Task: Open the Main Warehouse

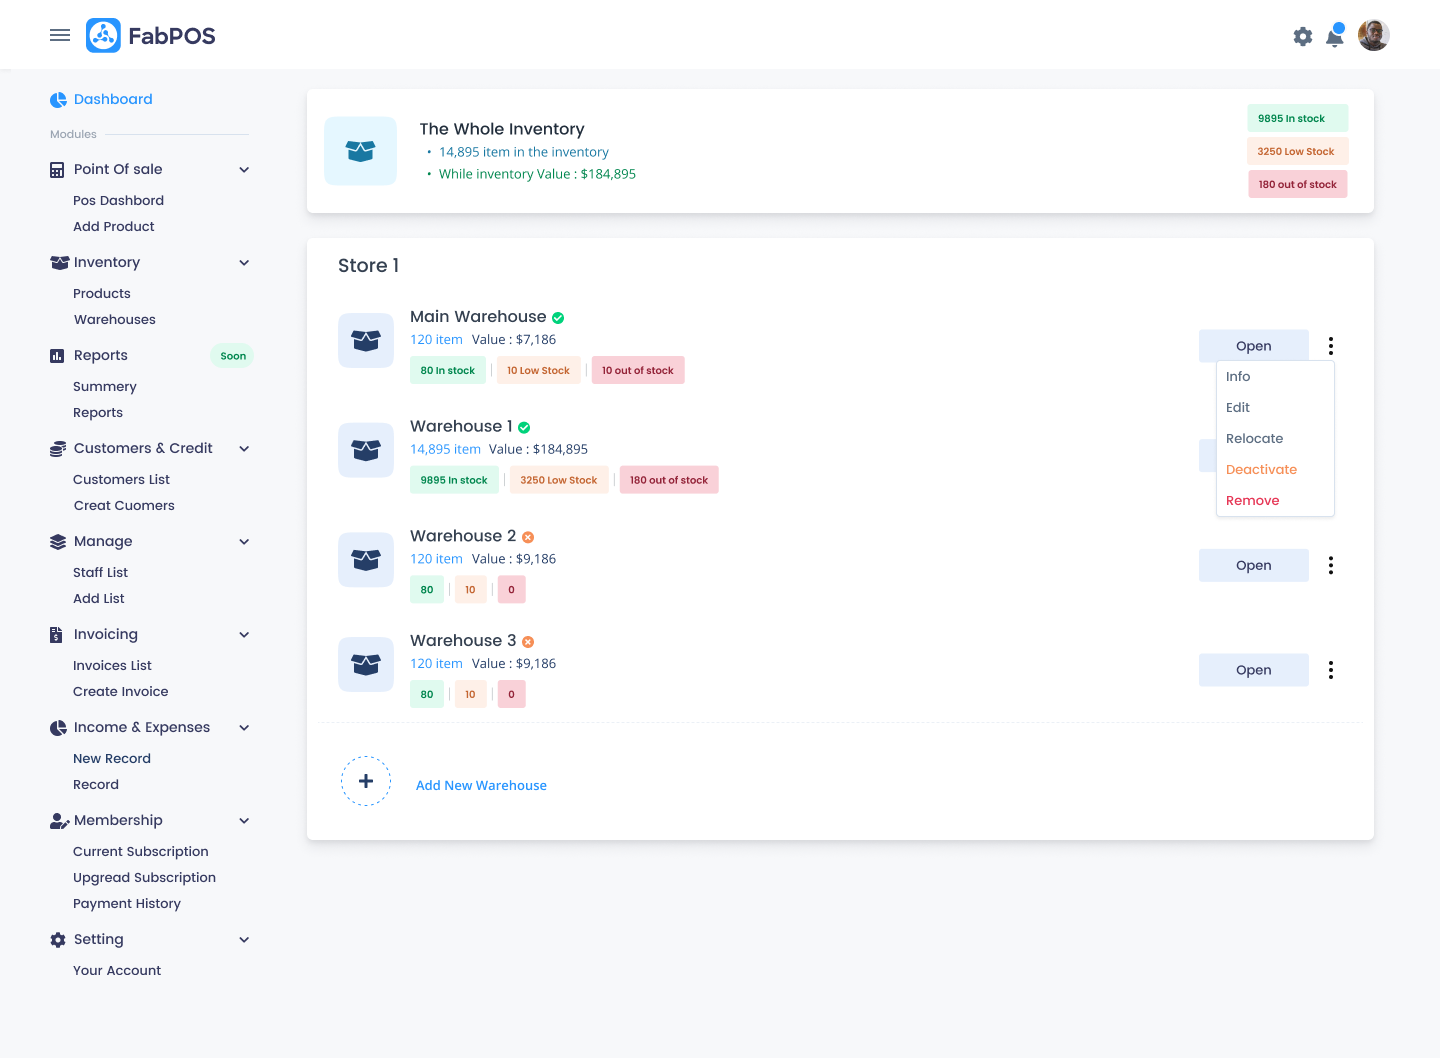Action: pos(1254,346)
